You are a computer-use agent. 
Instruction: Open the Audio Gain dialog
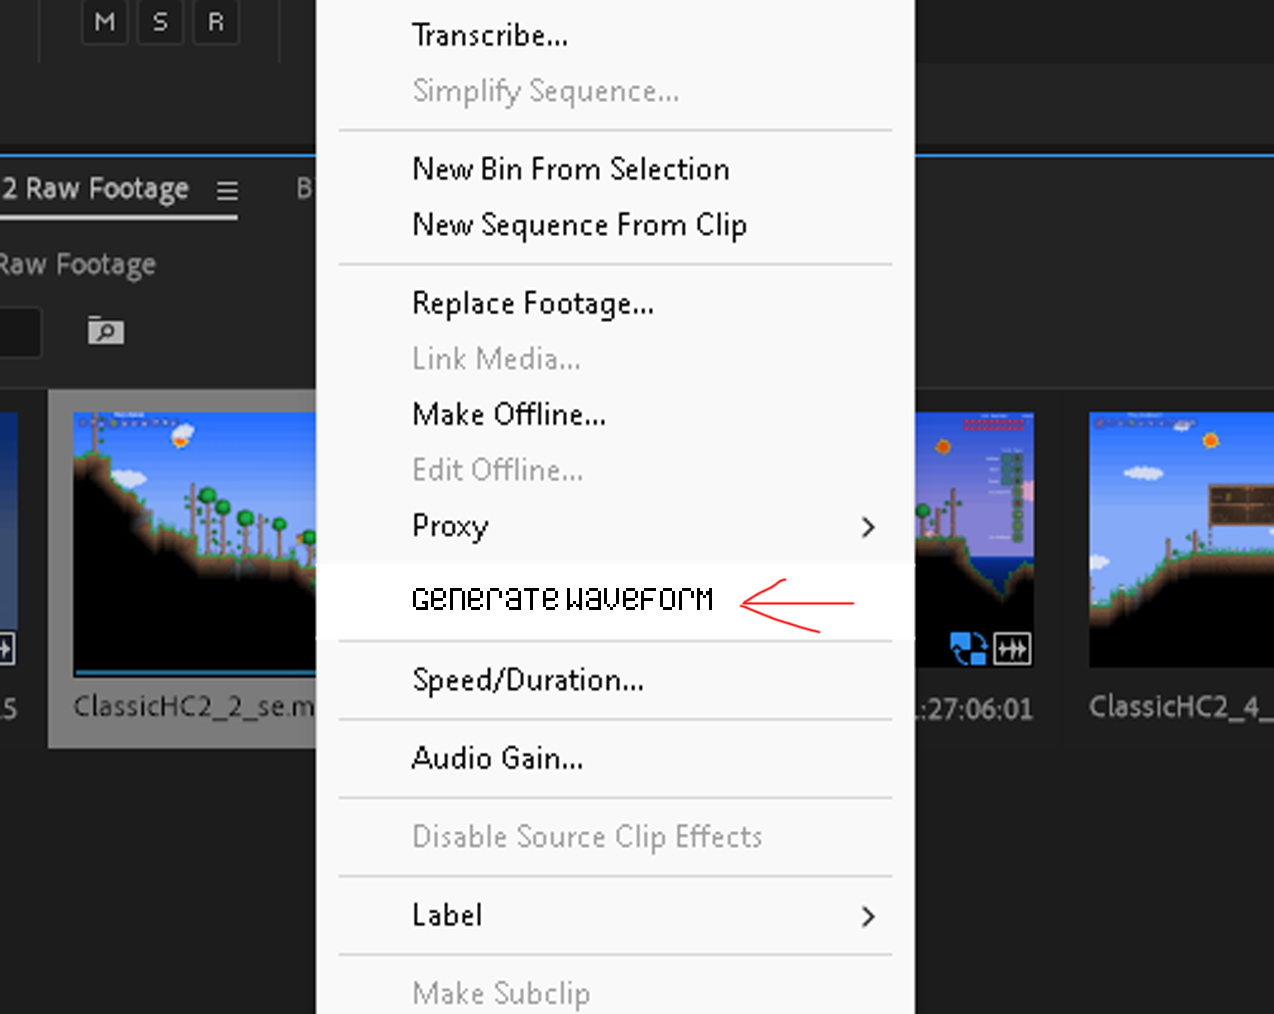click(x=497, y=758)
